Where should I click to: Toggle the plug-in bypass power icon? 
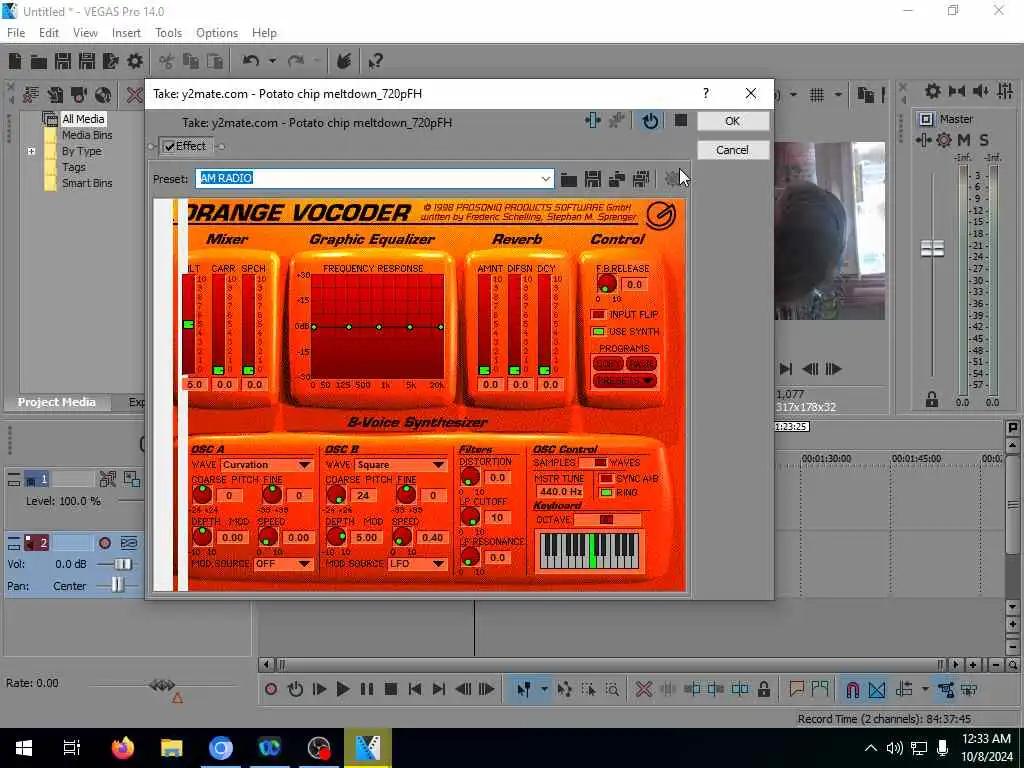(x=650, y=121)
